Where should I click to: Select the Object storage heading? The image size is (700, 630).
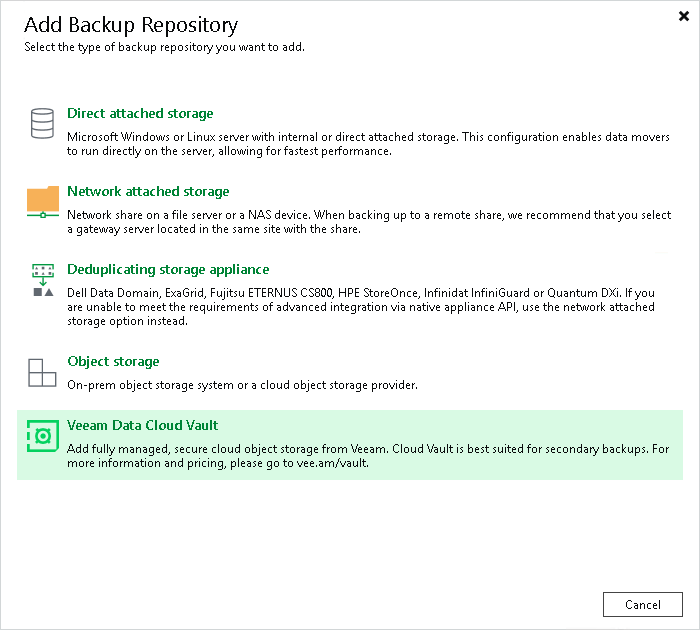pyautogui.click(x=113, y=362)
